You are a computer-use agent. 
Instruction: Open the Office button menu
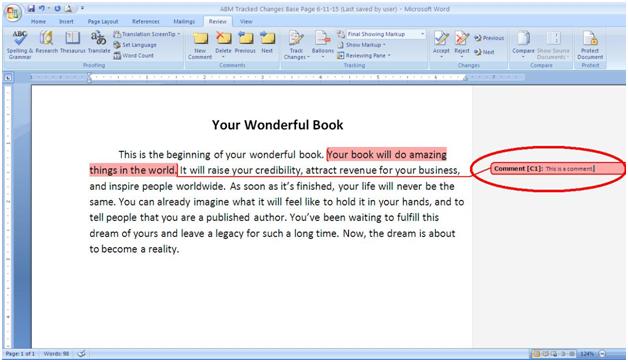[x=12, y=13]
